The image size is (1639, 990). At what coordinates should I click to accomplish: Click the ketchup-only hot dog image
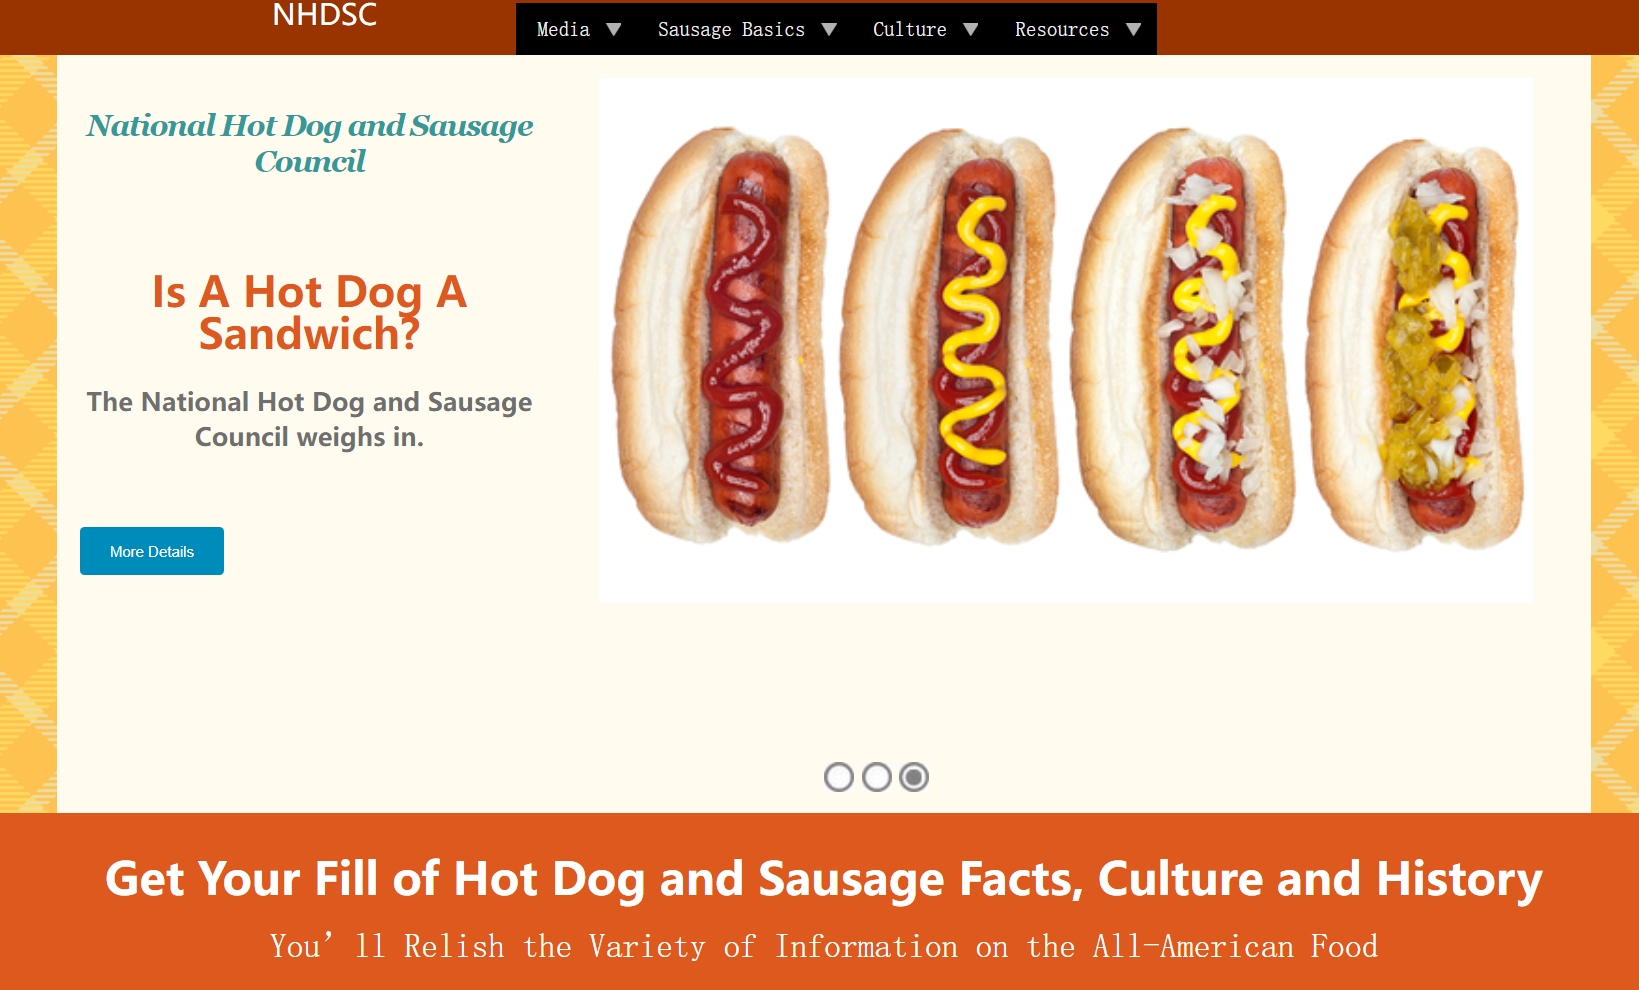click(724, 335)
